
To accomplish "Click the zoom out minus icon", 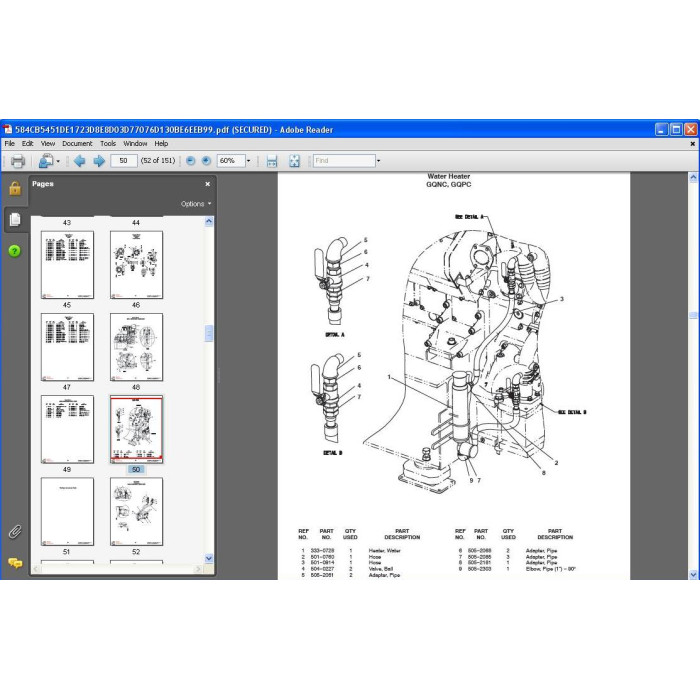I will [191, 161].
